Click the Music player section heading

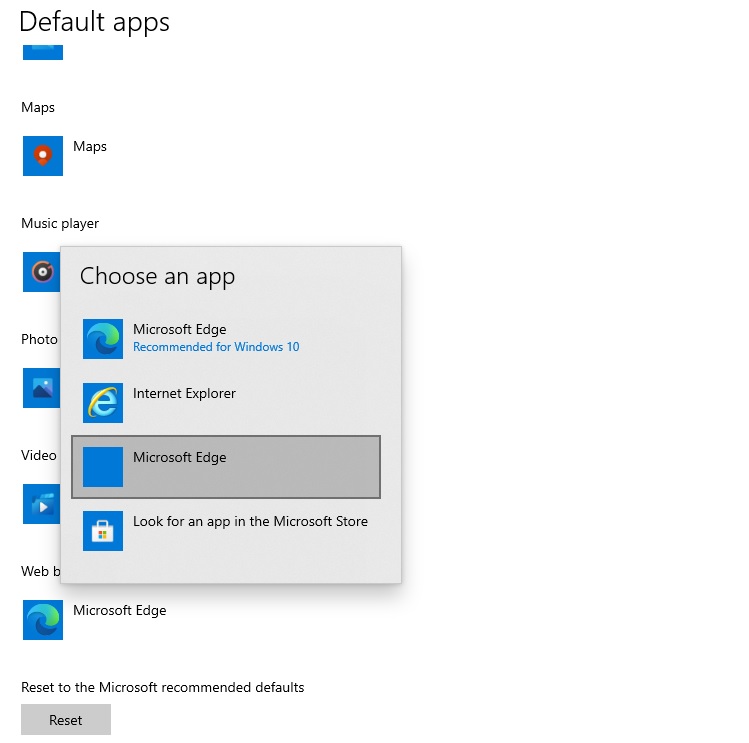click(x=60, y=224)
